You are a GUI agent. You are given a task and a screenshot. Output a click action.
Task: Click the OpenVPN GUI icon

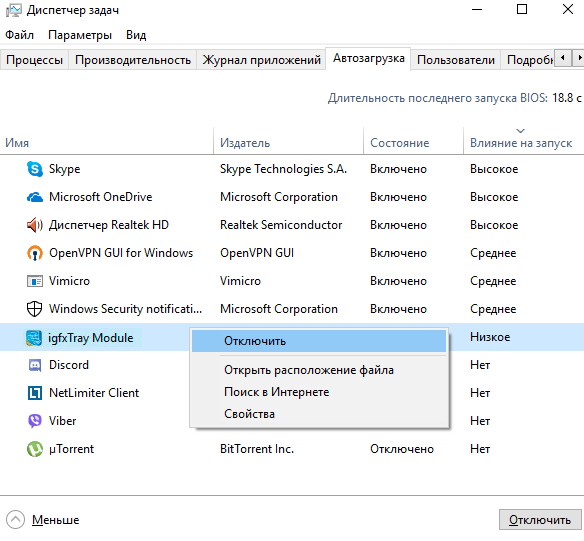(35, 253)
